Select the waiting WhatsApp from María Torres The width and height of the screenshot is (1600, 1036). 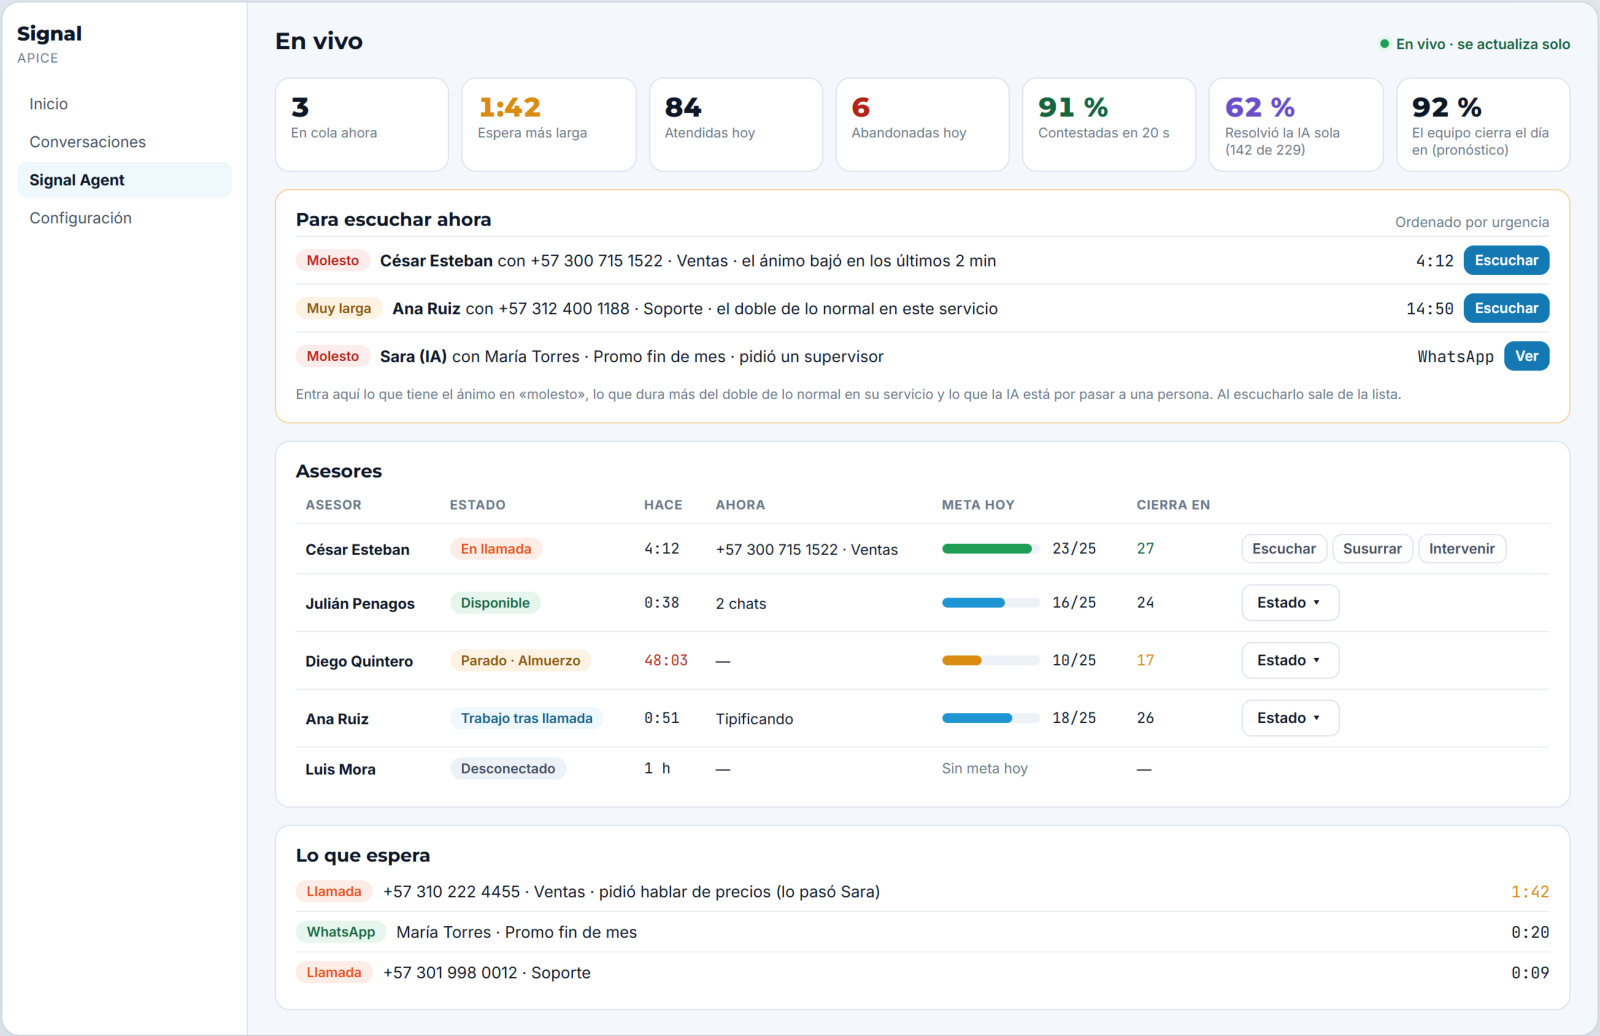(922, 932)
